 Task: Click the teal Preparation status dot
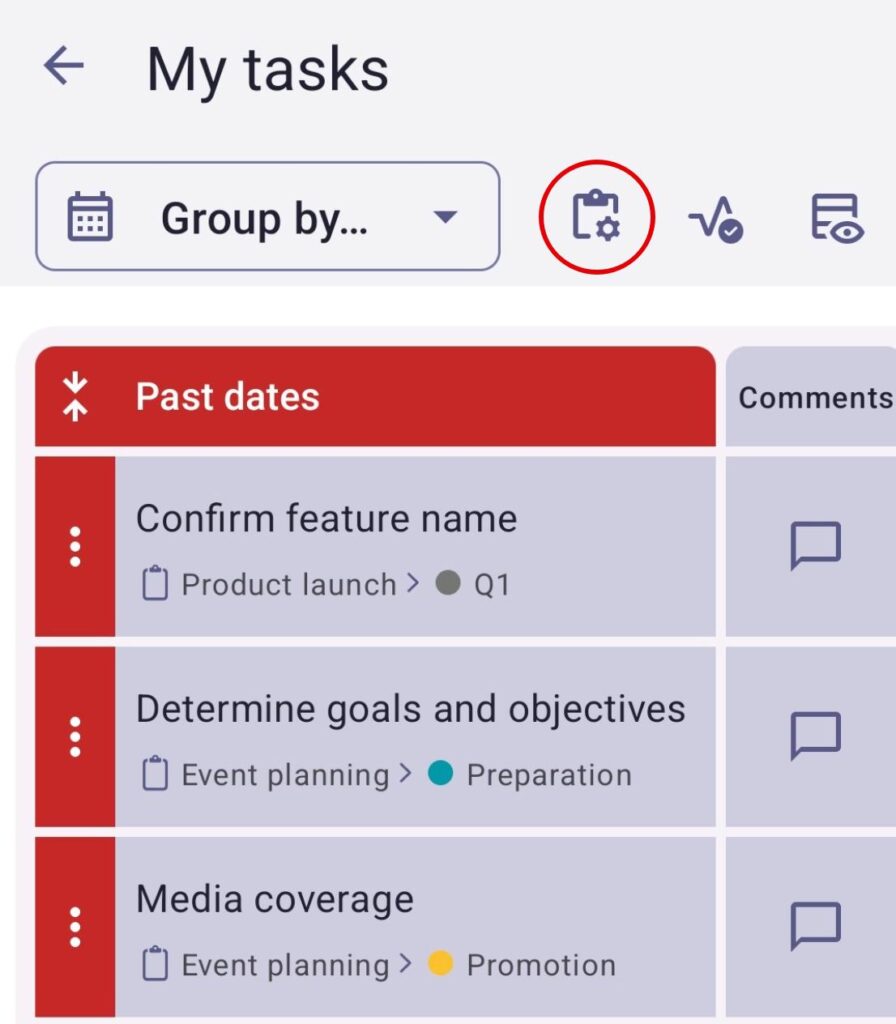pyautogui.click(x=440, y=773)
